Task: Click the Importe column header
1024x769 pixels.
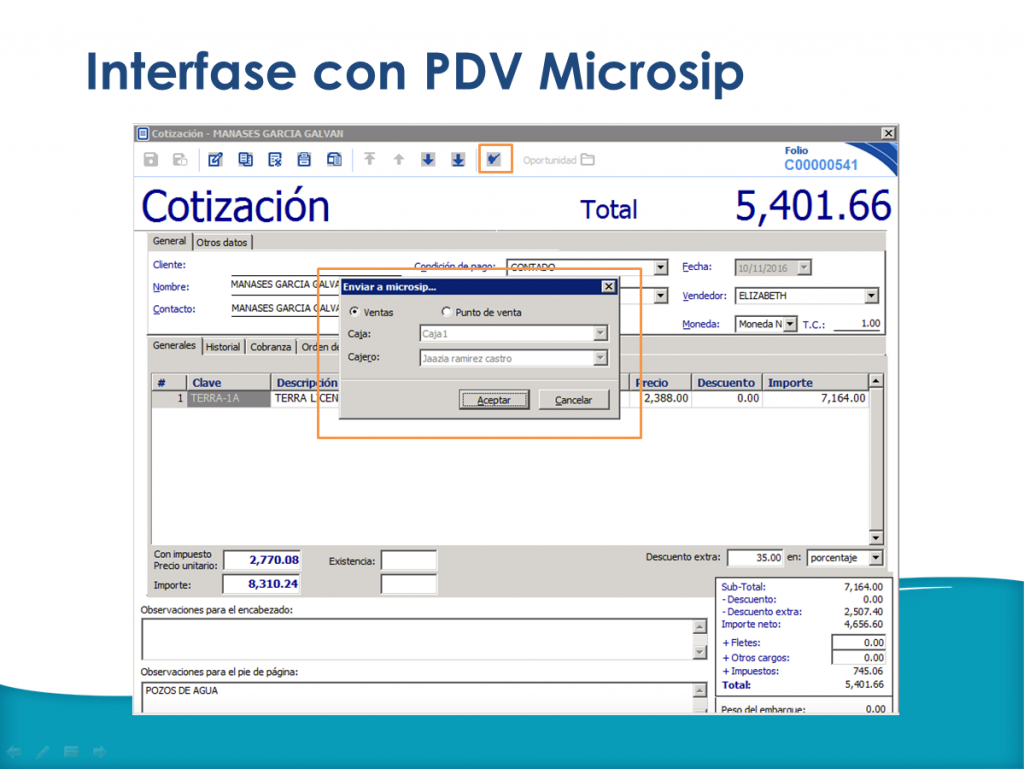Action: click(815, 383)
